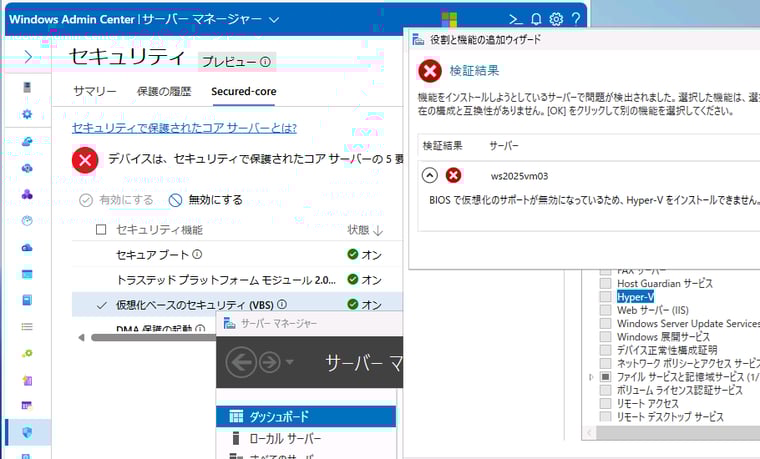This screenshot has width=760, height=459.
Task: Click the red error icon beside 検証結果 heading
Action: [430, 71]
